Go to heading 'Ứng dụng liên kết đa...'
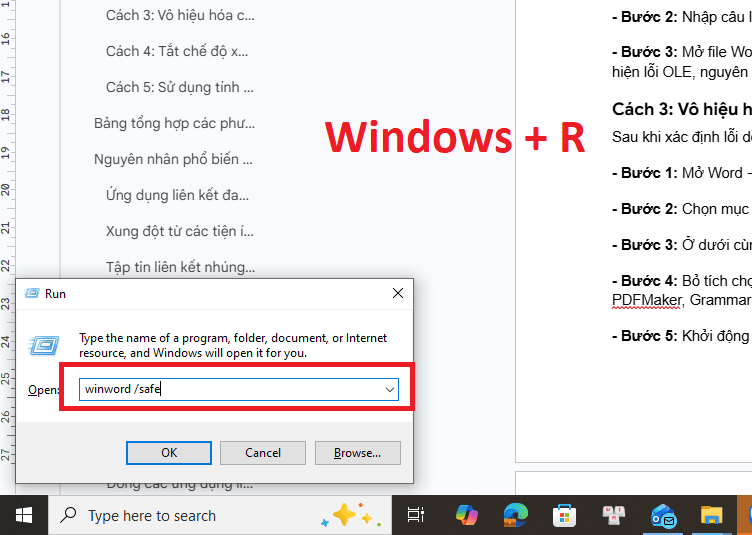 (177, 195)
